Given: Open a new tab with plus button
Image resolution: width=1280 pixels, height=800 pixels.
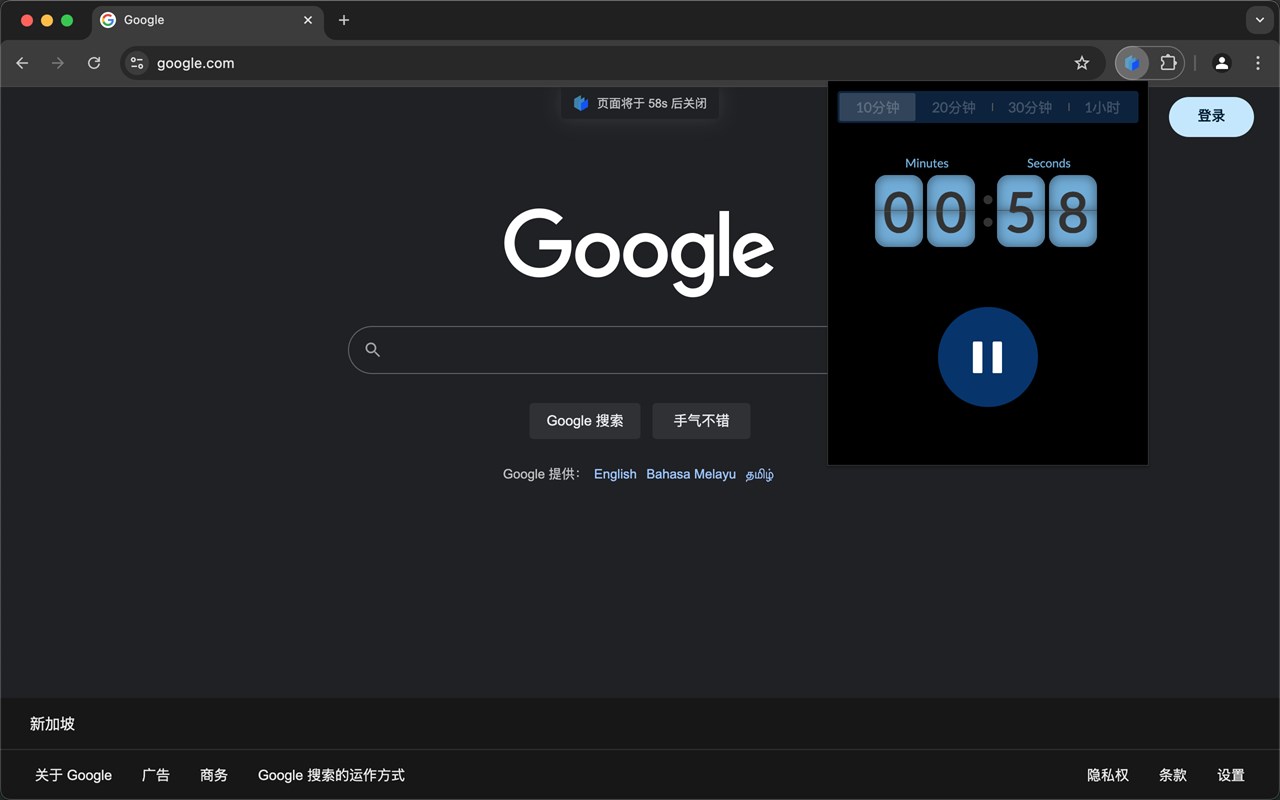Looking at the screenshot, I should pyautogui.click(x=344, y=20).
